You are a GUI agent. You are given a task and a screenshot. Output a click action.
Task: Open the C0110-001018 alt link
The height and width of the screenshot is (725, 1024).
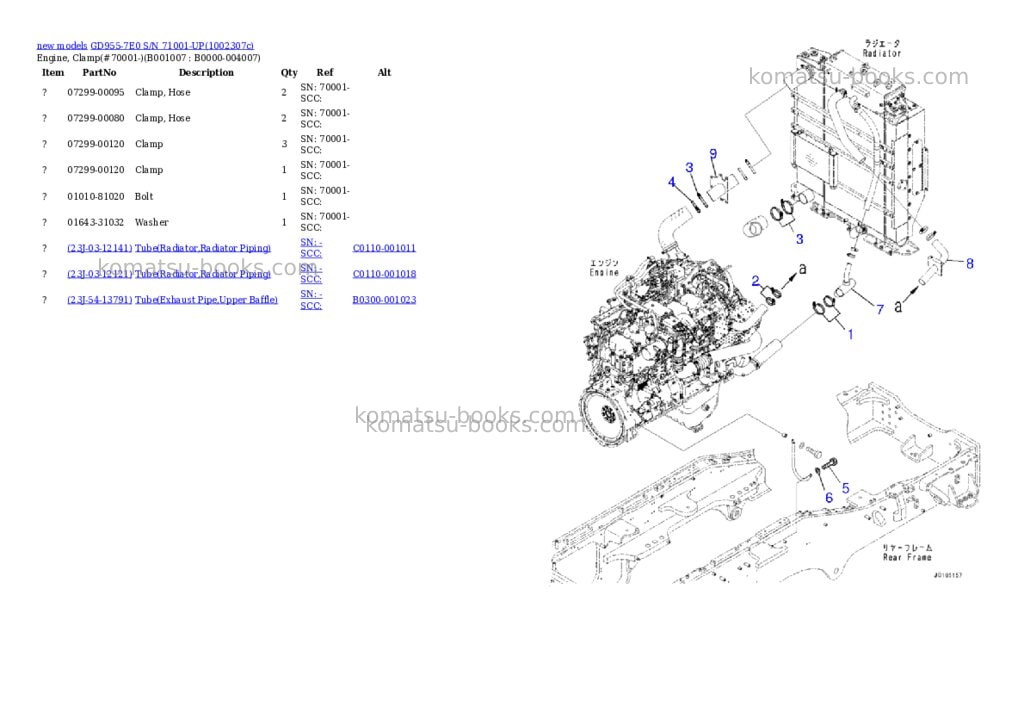[384, 274]
